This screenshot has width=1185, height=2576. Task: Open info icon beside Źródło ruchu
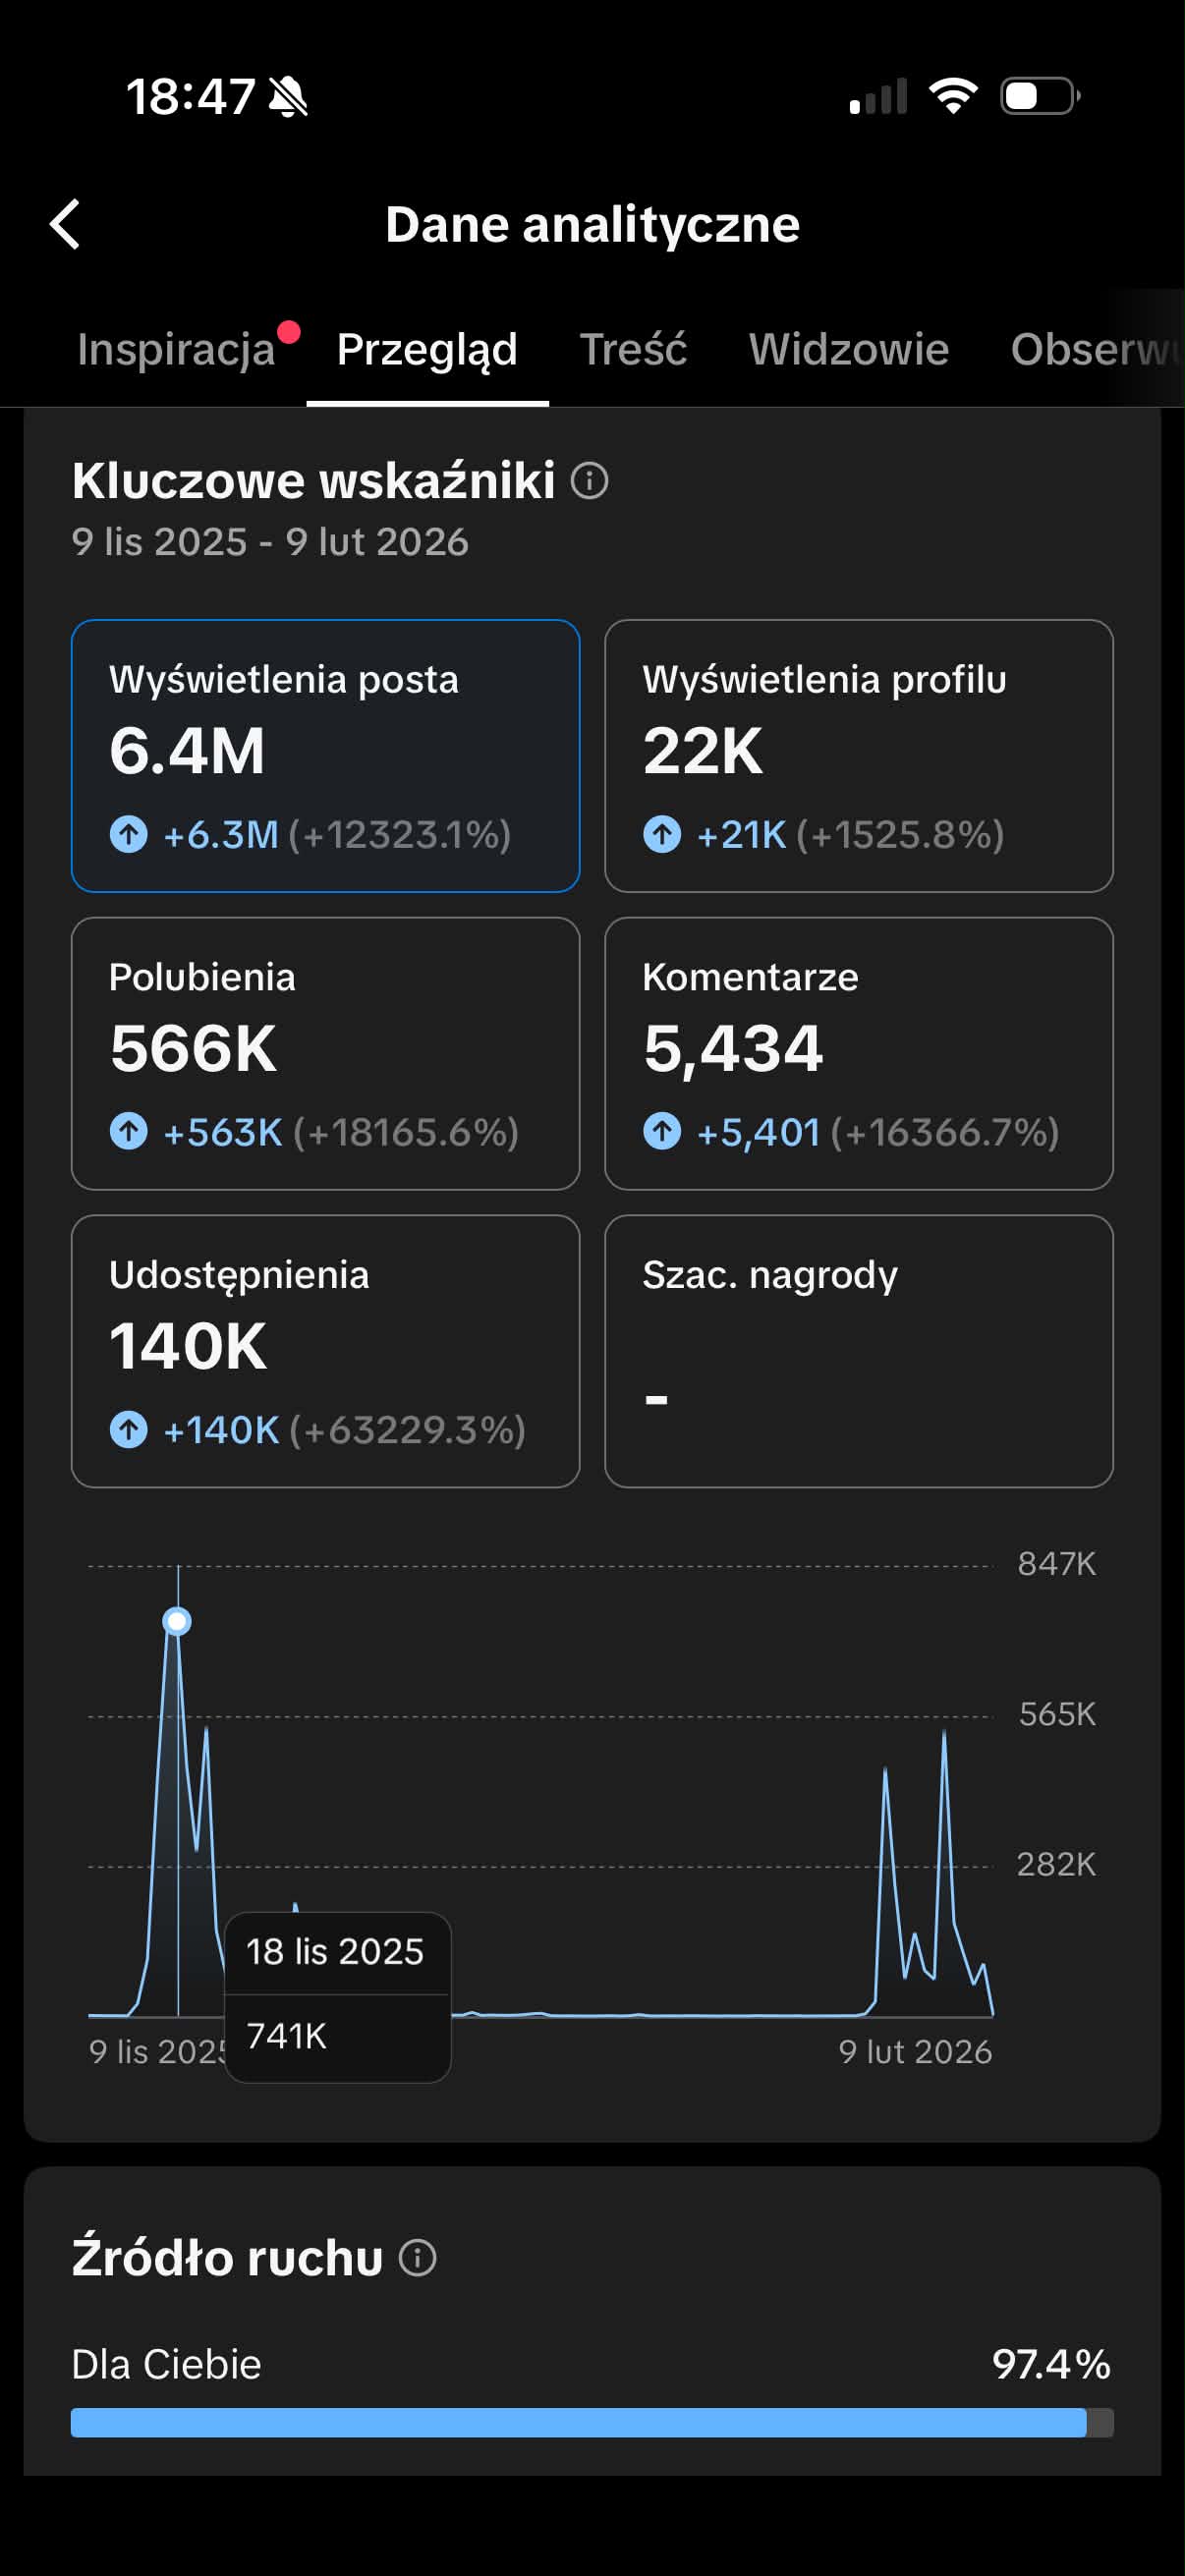click(x=417, y=2258)
